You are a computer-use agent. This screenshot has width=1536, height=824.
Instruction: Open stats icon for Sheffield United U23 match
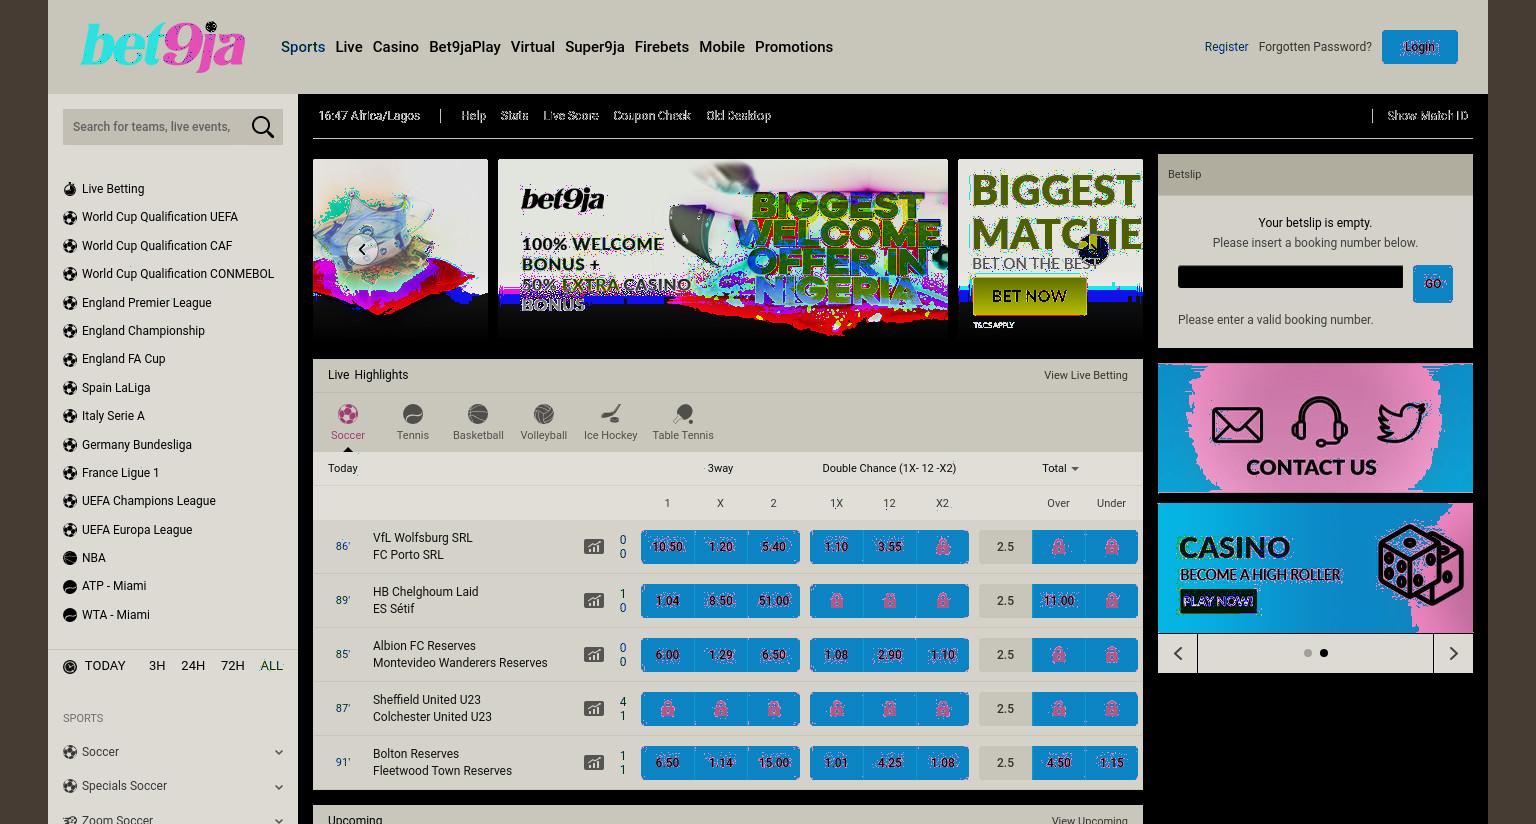[x=594, y=709]
